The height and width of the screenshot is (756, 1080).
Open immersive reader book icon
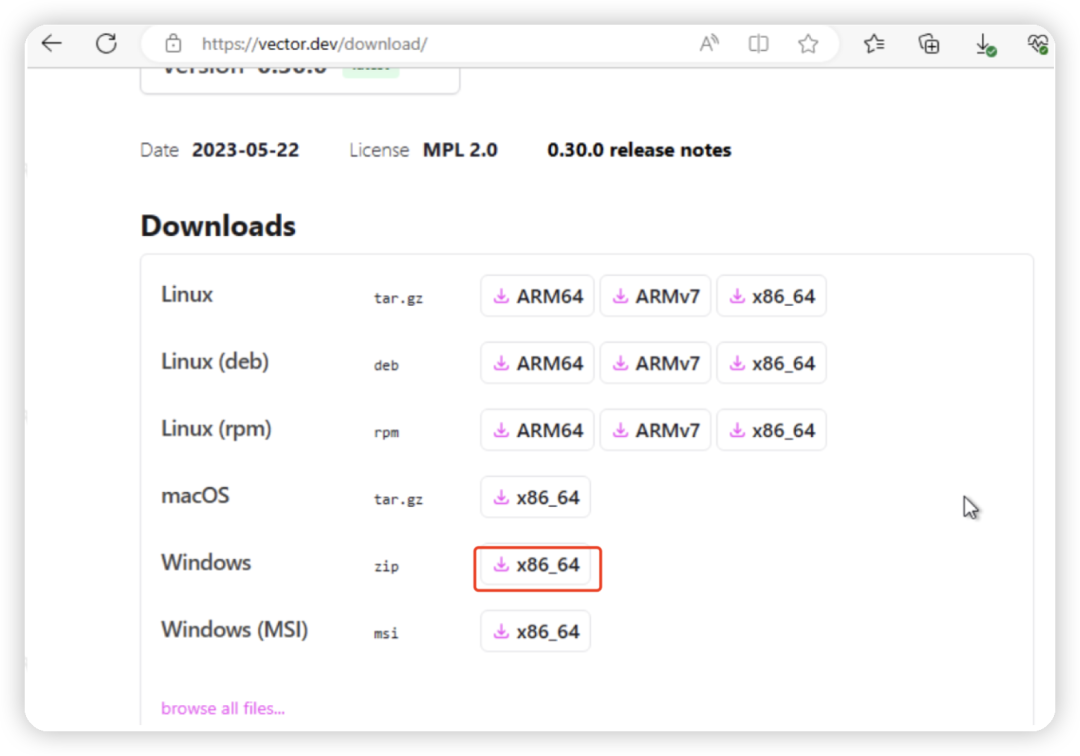[758, 44]
